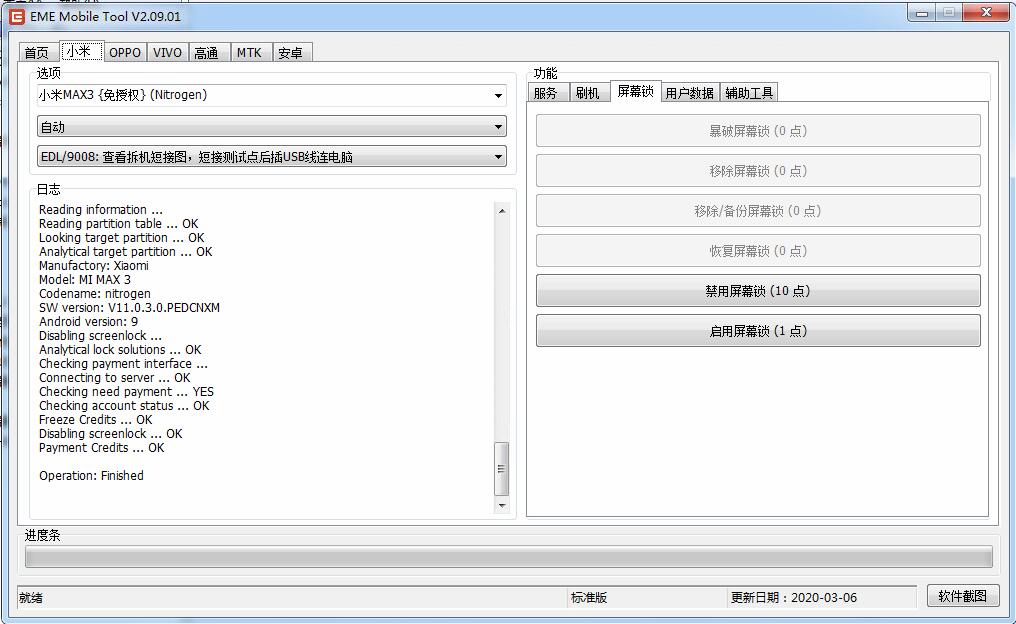Click 'Connecting to server ... OK' line
The height and width of the screenshot is (624, 1016).
tap(115, 378)
